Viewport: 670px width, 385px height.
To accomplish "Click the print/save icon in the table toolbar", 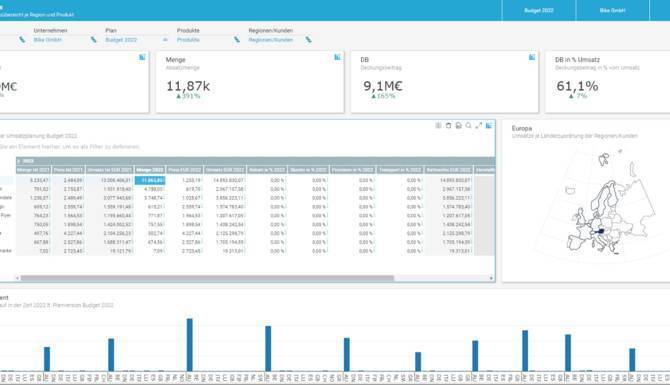I will (458, 125).
